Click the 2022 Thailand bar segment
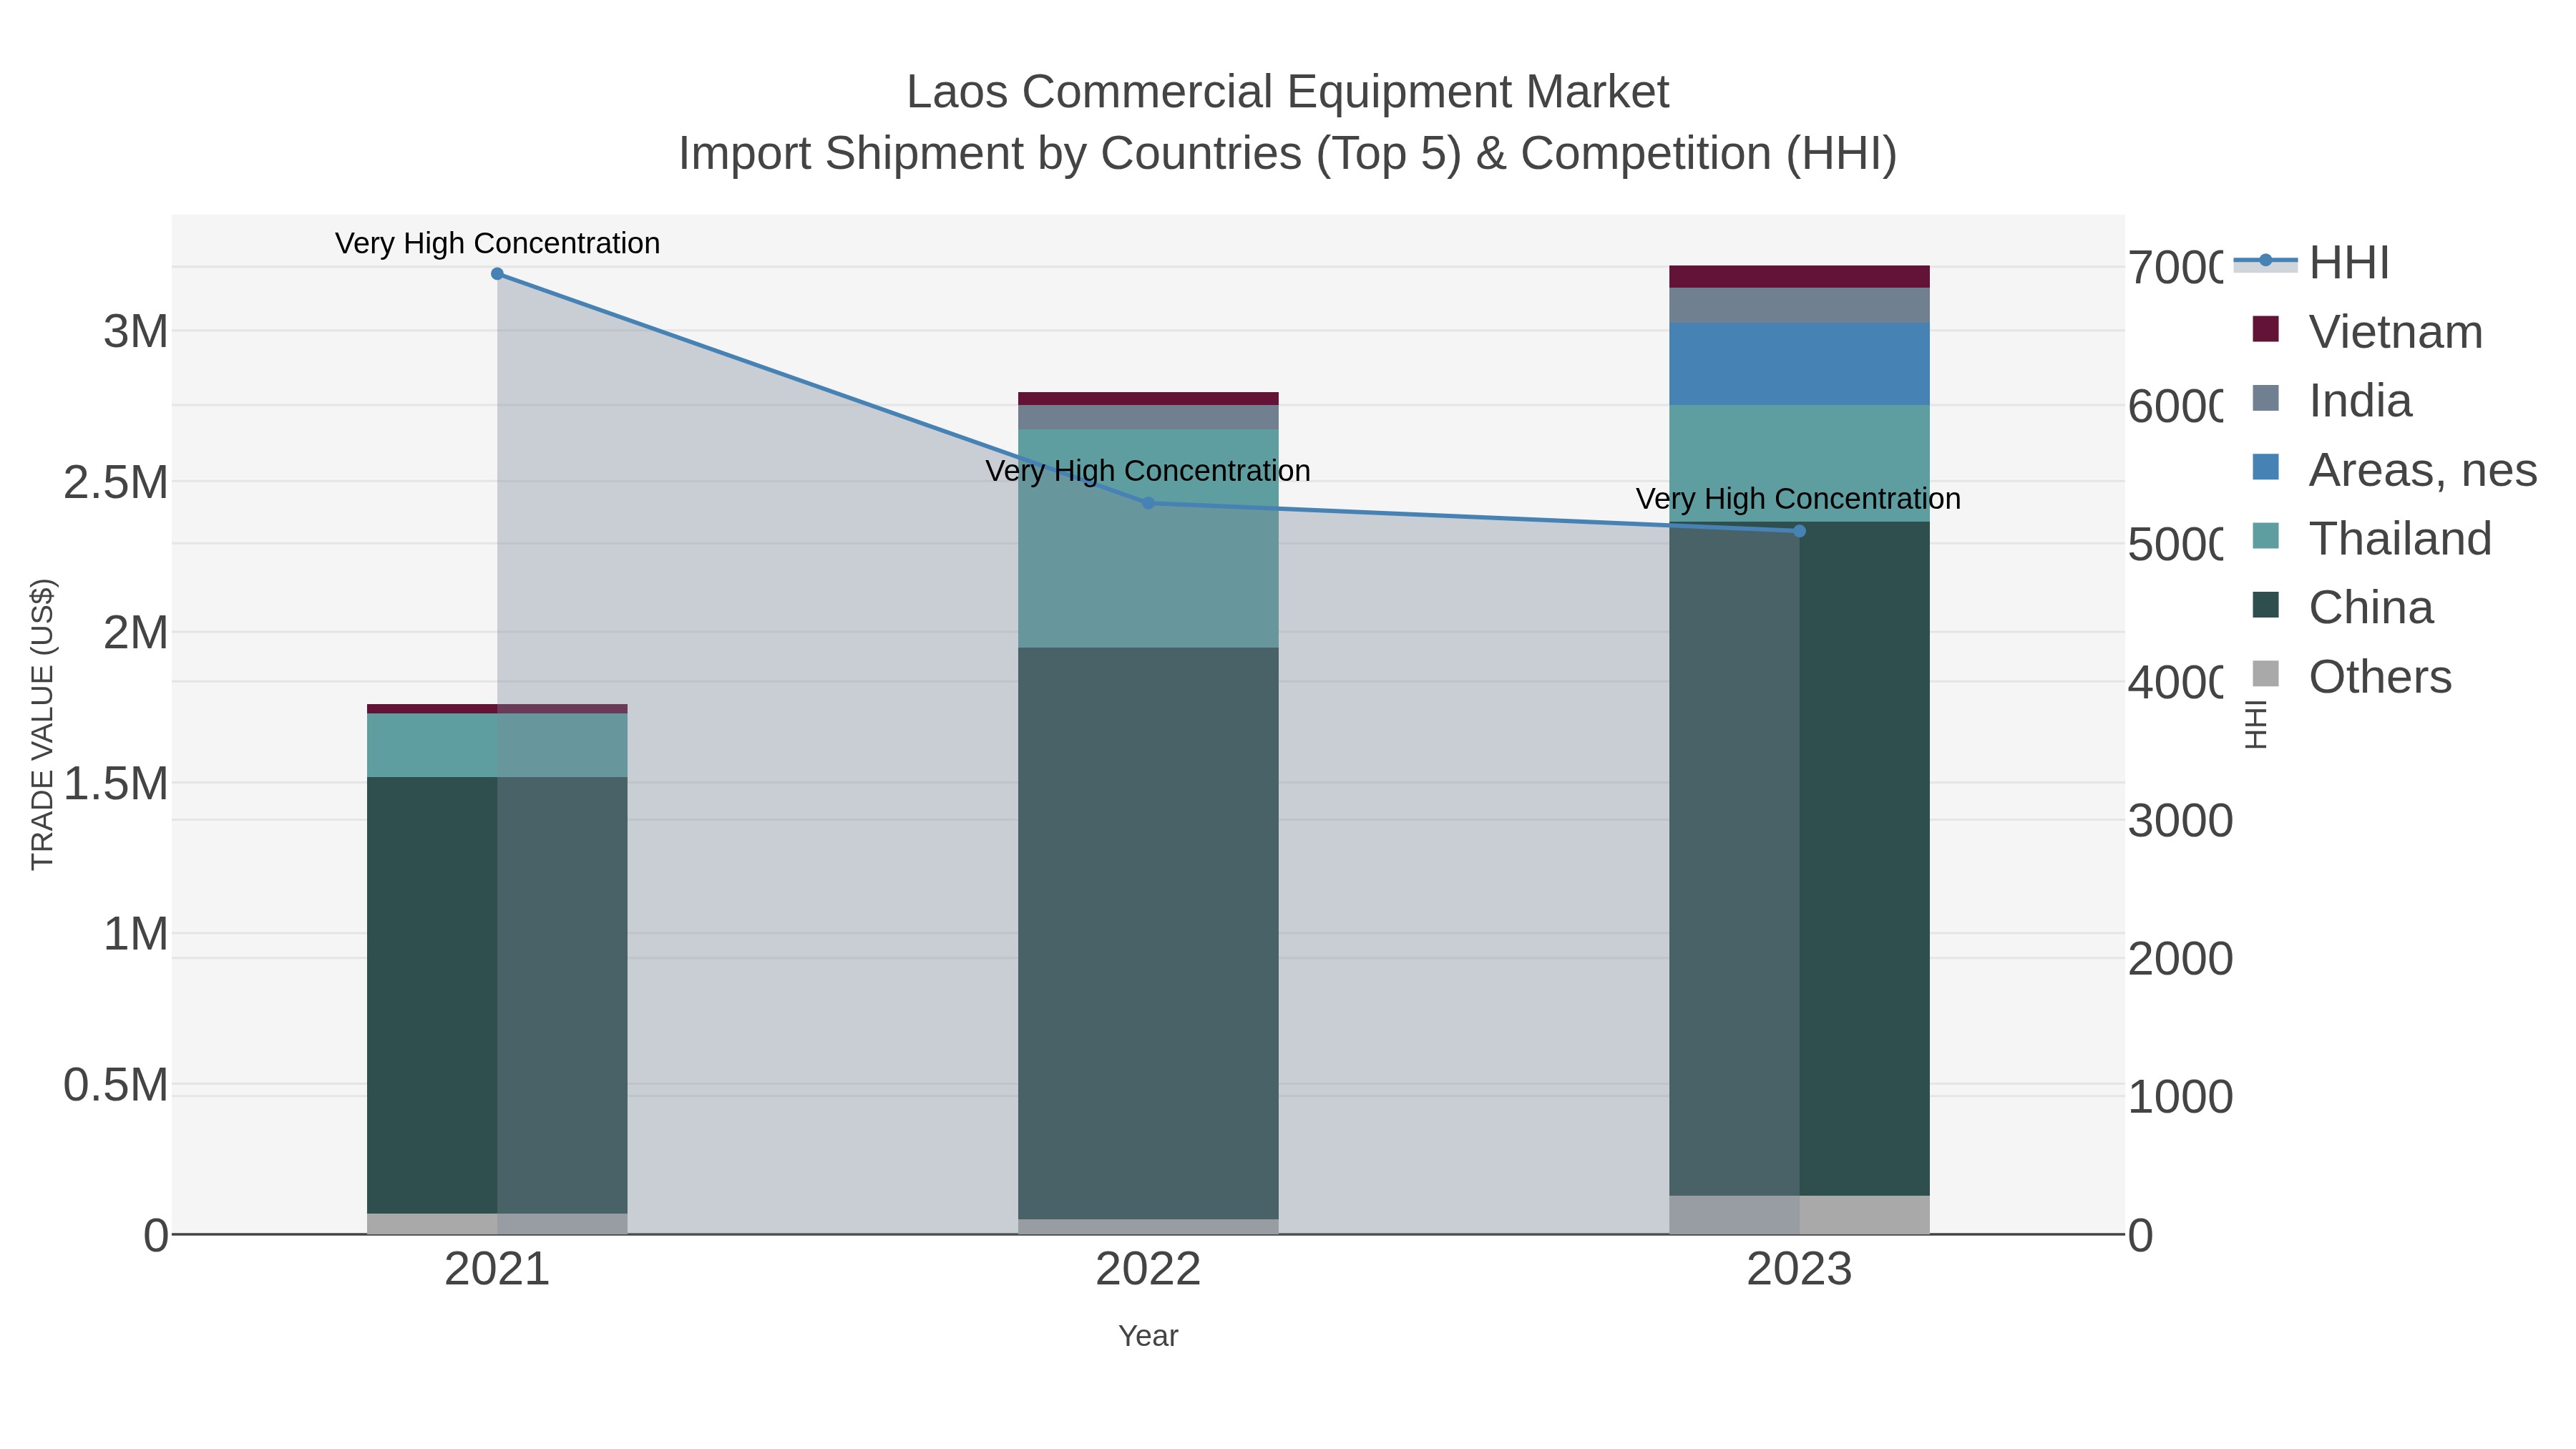 (x=1148, y=539)
